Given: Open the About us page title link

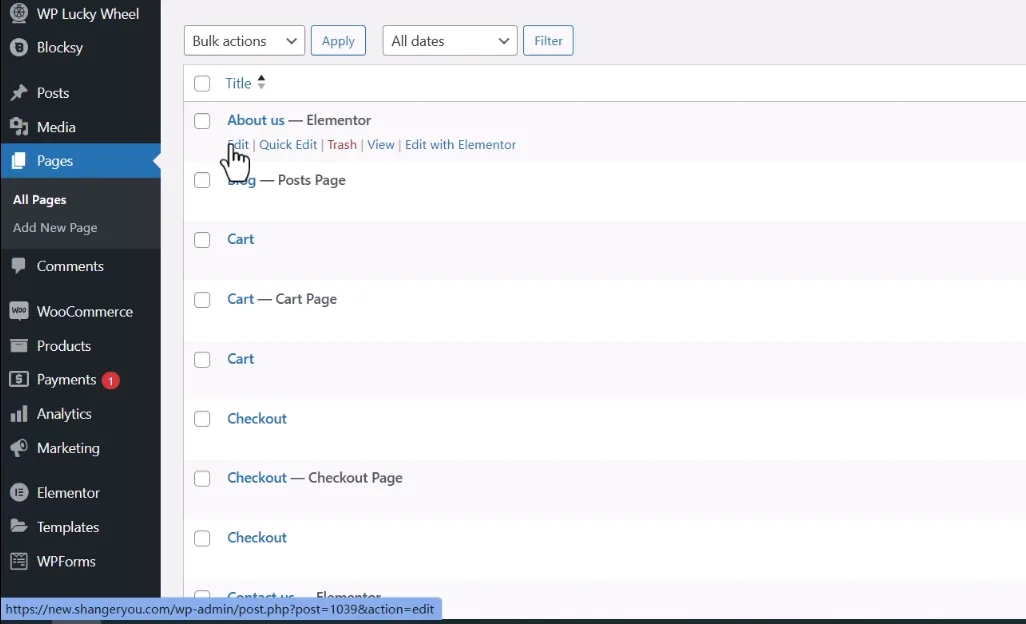Looking at the screenshot, I should click(x=256, y=120).
